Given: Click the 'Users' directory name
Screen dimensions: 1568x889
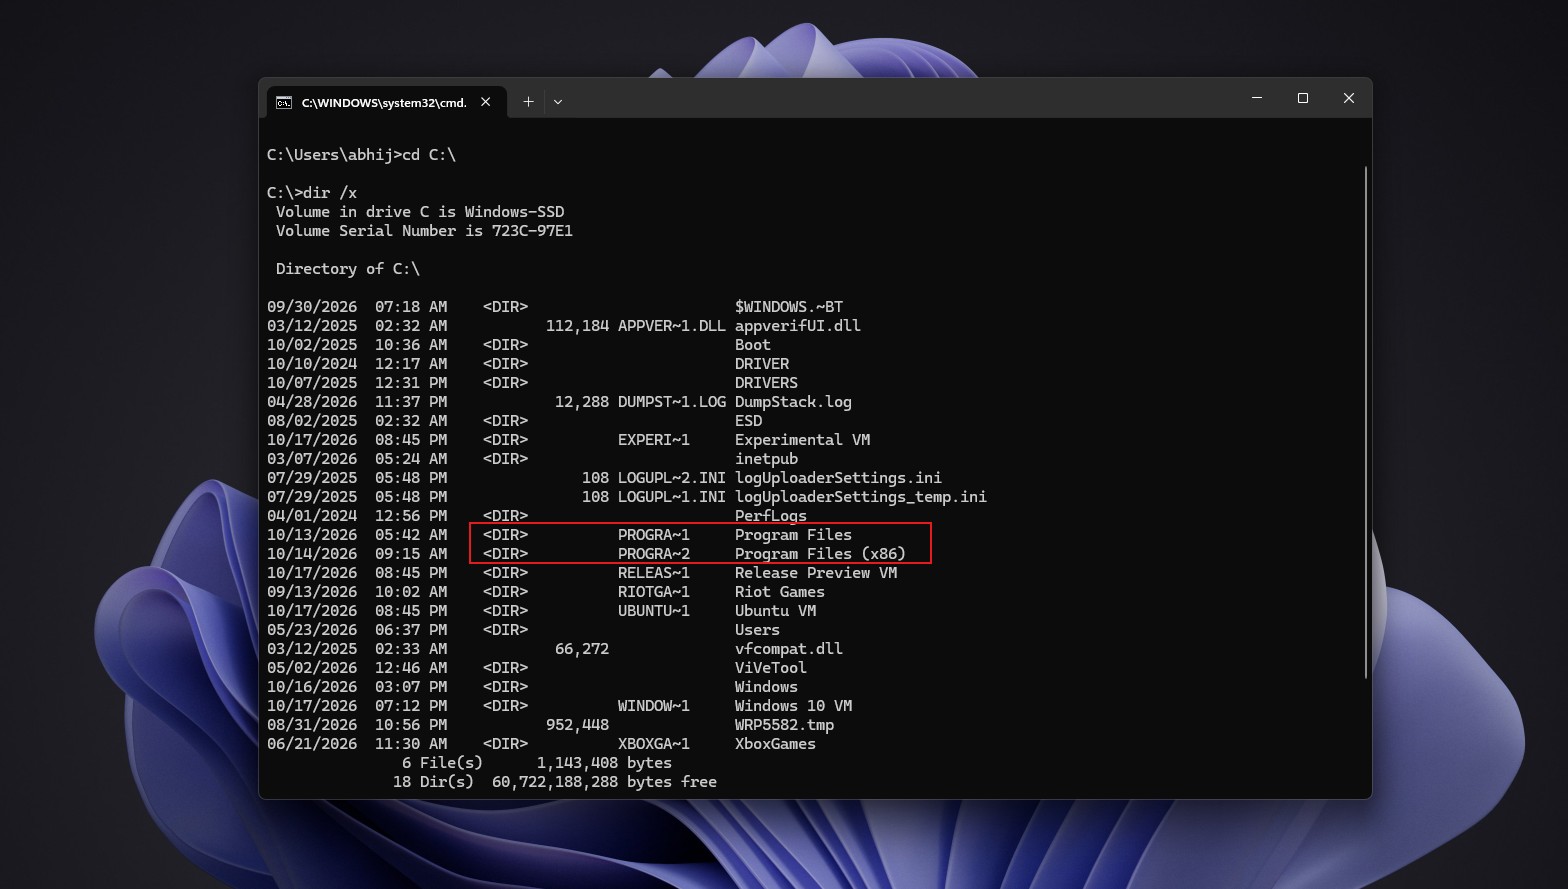Looking at the screenshot, I should point(757,630).
